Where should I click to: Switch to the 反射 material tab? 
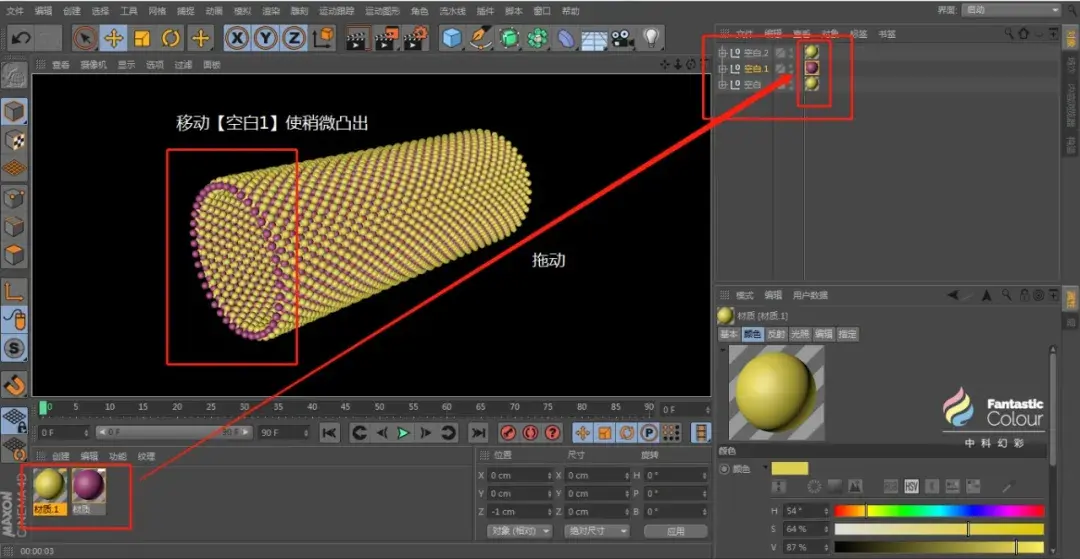(x=776, y=334)
